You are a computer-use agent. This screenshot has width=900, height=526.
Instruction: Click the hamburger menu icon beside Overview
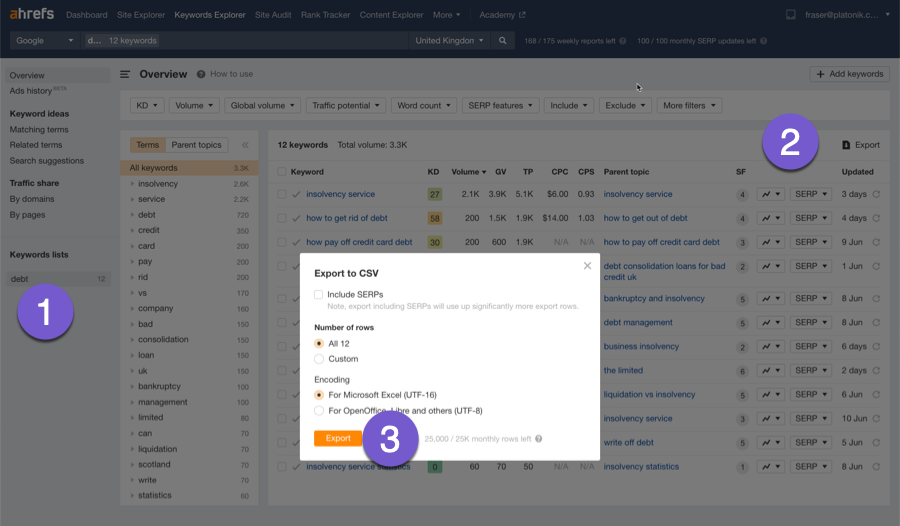(x=125, y=74)
